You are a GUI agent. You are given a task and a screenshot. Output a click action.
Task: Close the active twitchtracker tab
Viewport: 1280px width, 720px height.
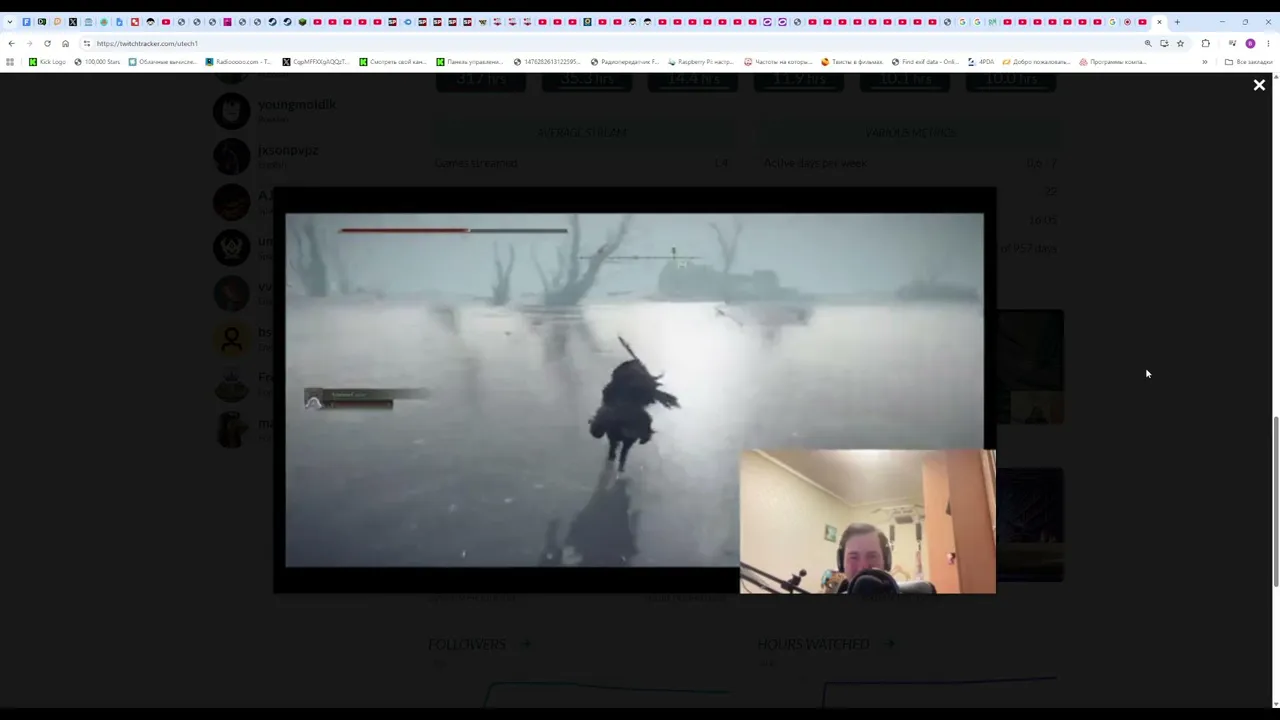click(1159, 22)
